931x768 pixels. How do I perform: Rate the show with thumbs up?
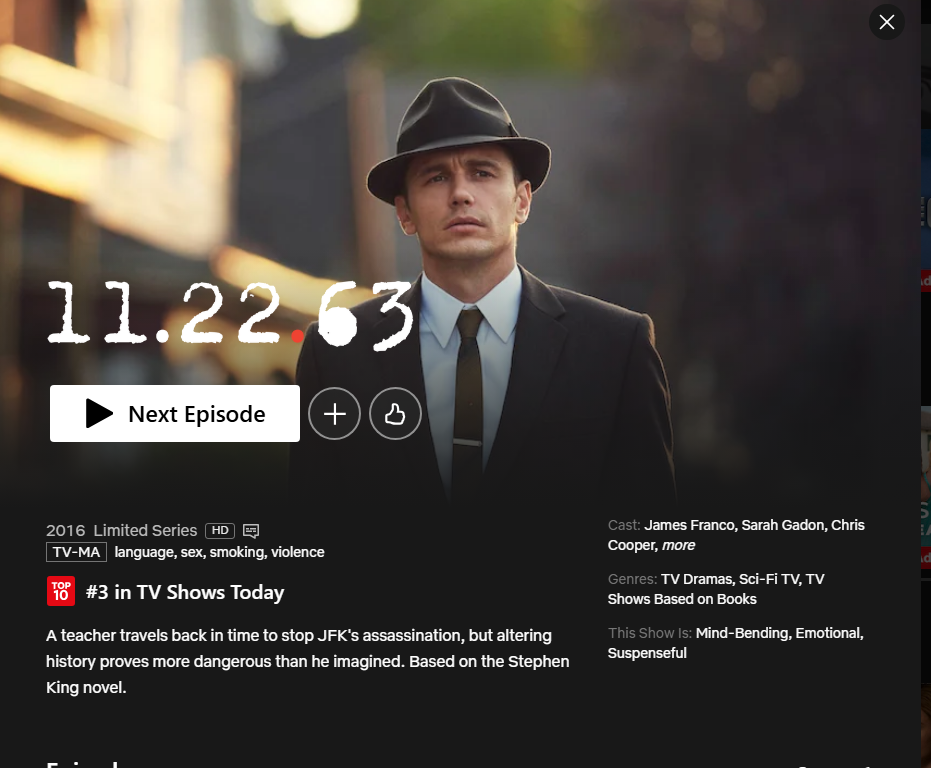(395, 413)
